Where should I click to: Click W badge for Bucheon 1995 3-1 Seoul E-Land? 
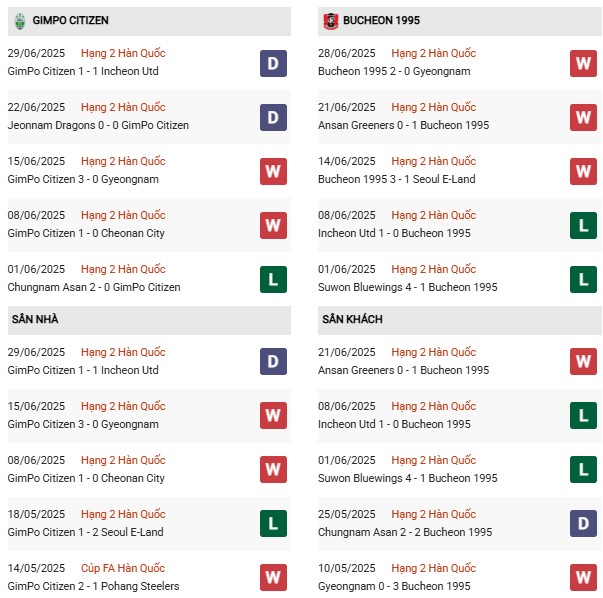click(583, 172)
